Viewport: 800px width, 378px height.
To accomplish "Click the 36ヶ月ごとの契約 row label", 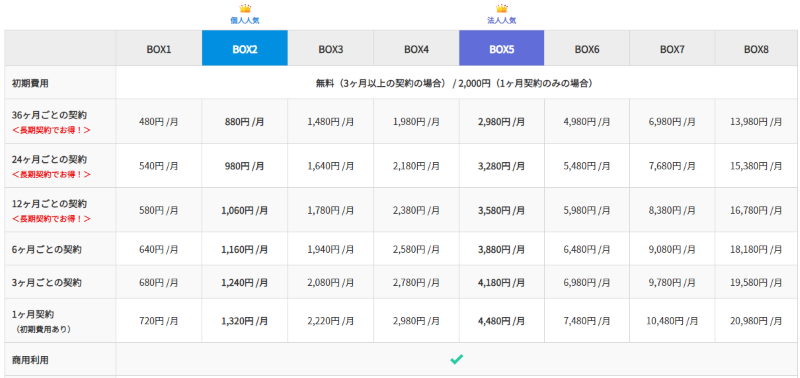I will (x=49, y=115).
